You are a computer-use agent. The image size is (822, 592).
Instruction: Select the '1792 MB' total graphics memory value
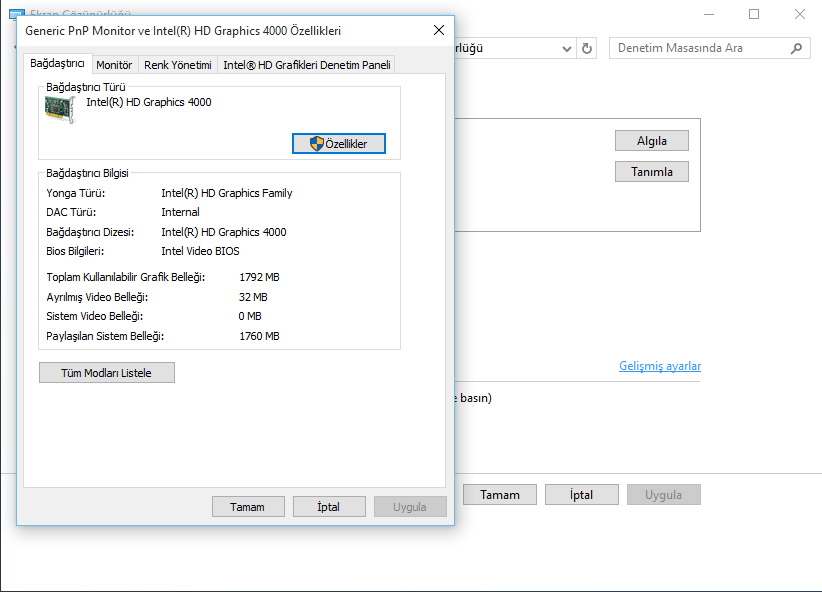pos(259,277)
